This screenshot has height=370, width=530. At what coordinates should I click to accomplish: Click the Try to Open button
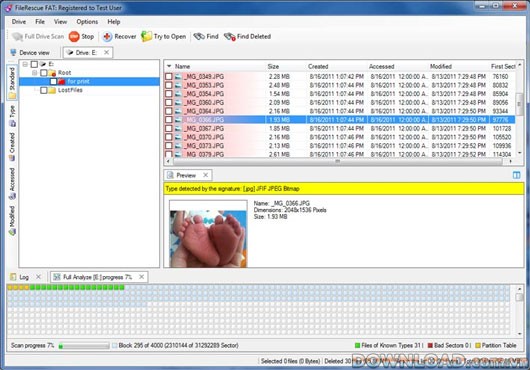(x=164, y=36)
